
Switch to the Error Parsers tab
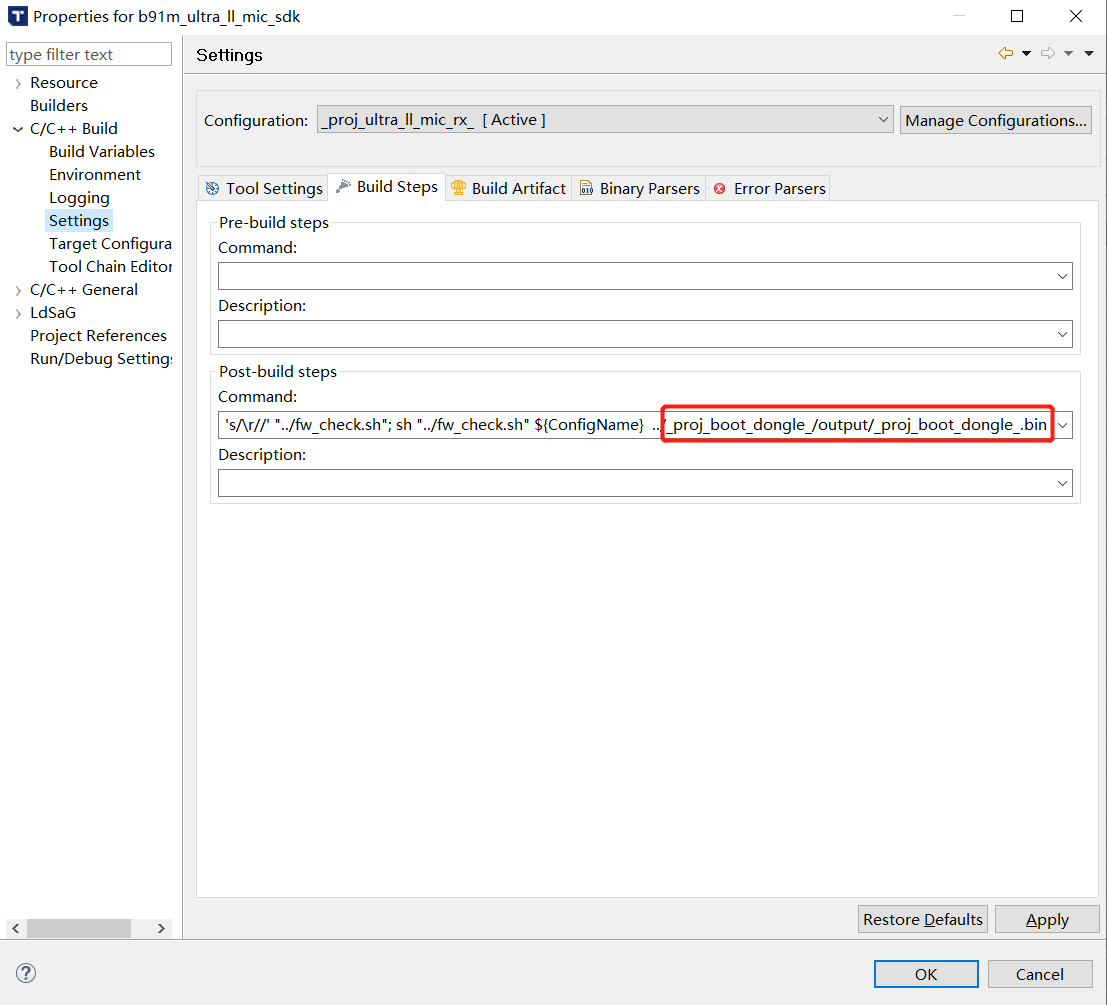tap(769, 188)
